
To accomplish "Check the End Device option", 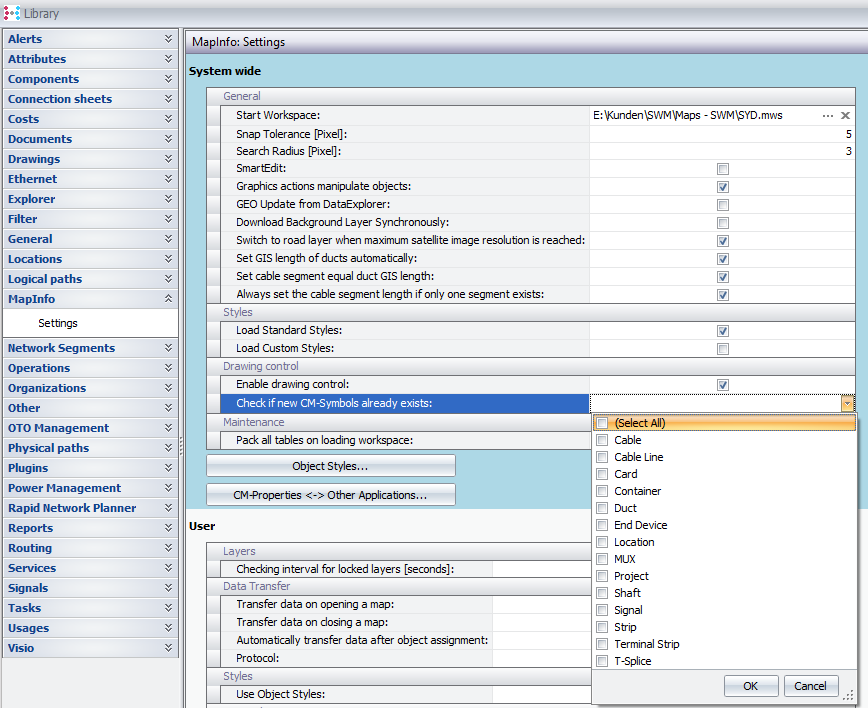I will [x=602, y=525].
